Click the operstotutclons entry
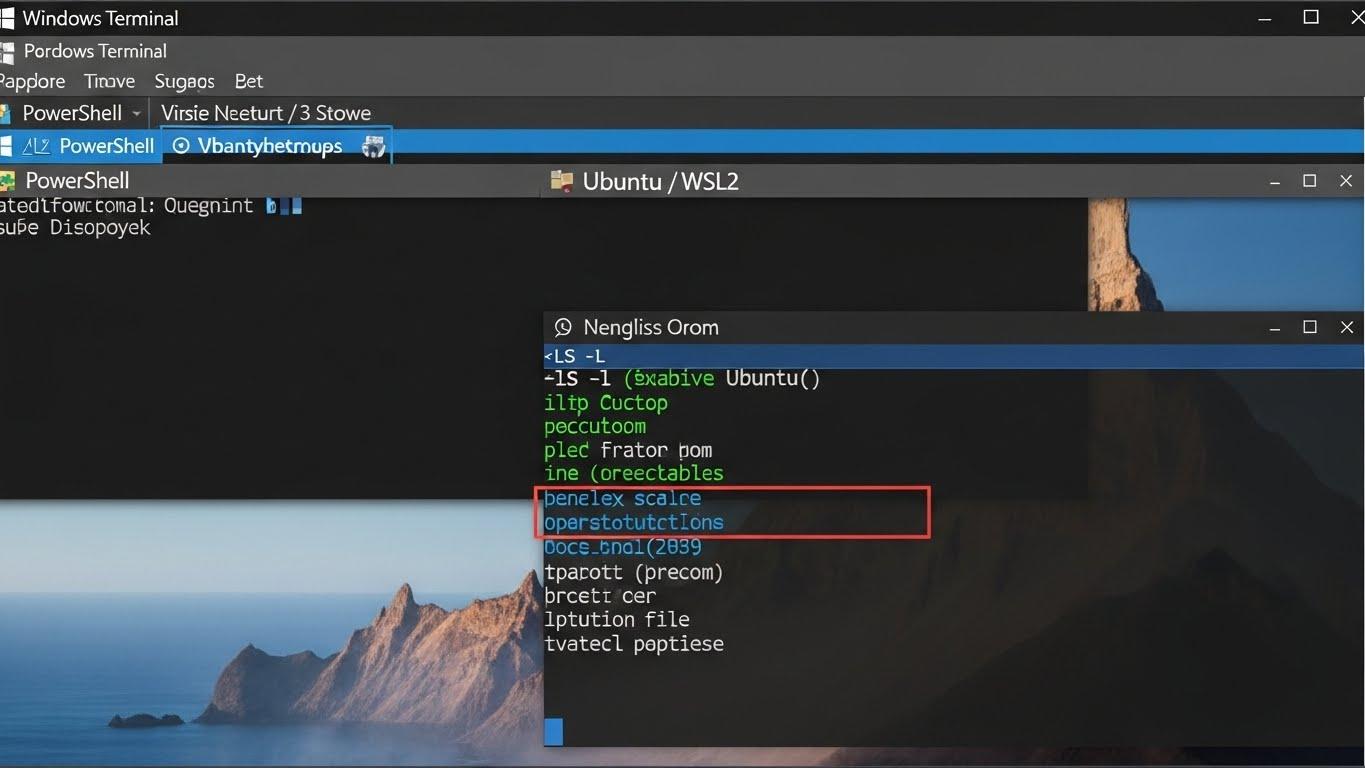The width and height of the screenshot is (1365, 768). point(633,522)
